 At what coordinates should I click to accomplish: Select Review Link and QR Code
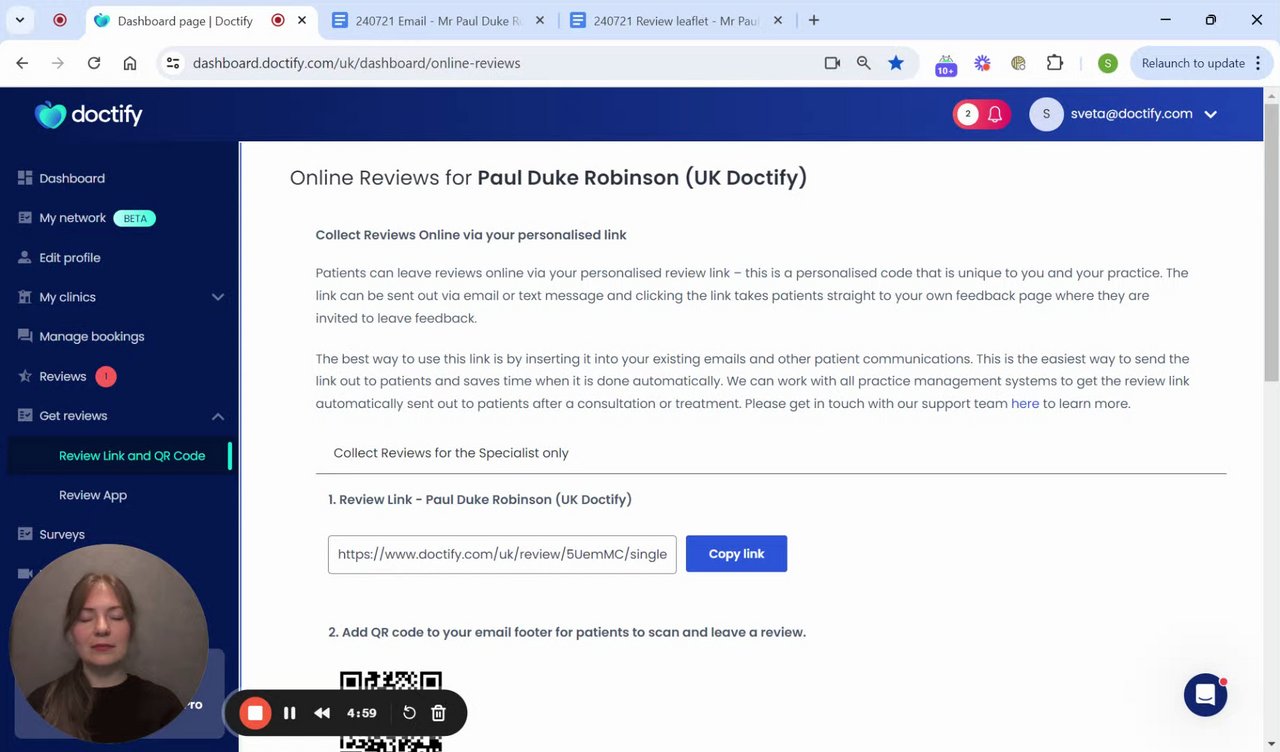pos(132,455)
